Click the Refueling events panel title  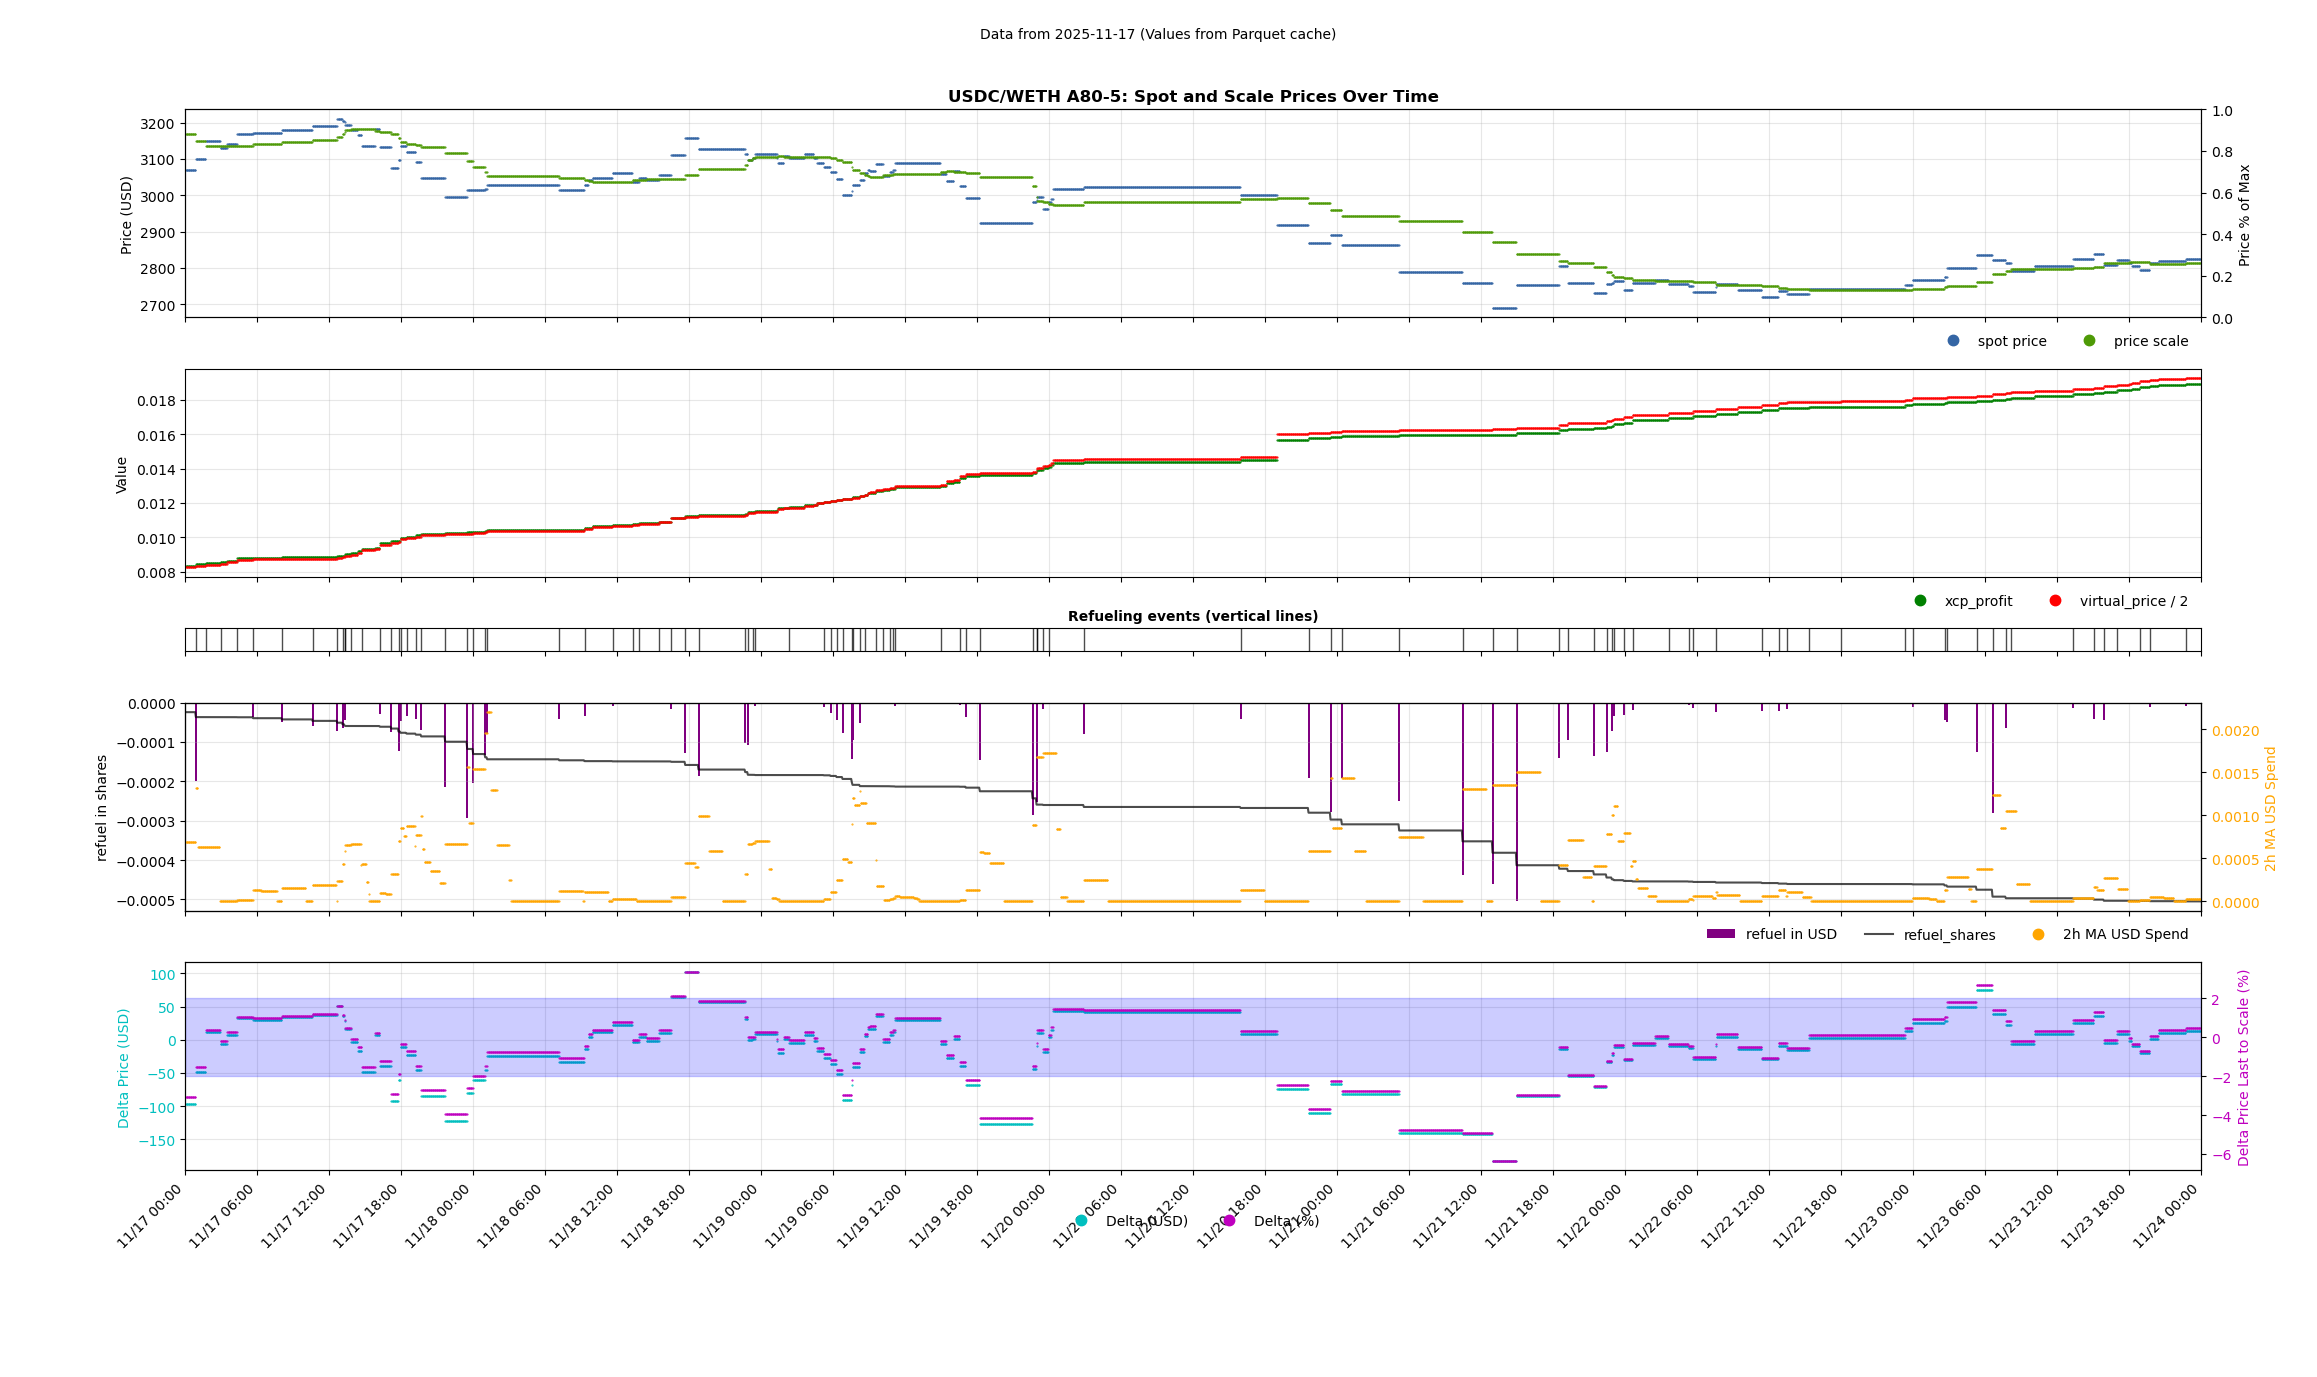(1192, 616)
